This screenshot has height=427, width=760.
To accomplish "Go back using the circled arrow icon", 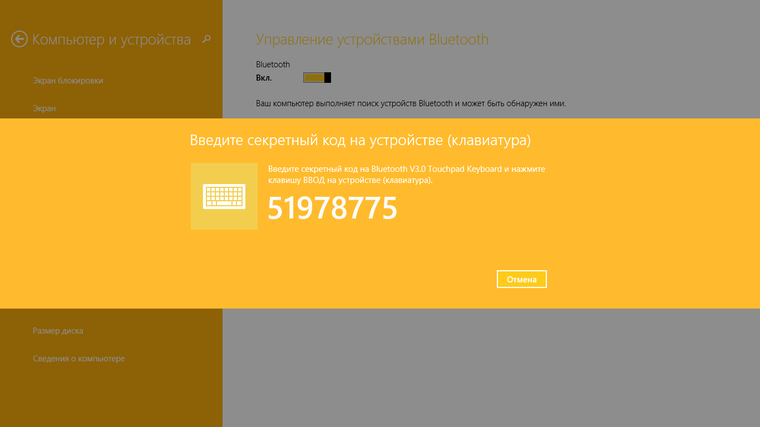I will point(19,39).
